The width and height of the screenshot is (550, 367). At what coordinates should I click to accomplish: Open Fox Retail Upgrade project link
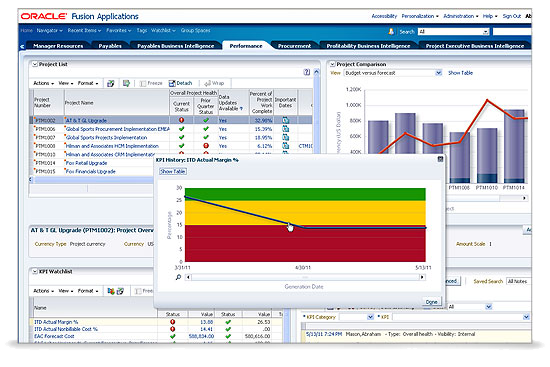click(x=87, y=163)
